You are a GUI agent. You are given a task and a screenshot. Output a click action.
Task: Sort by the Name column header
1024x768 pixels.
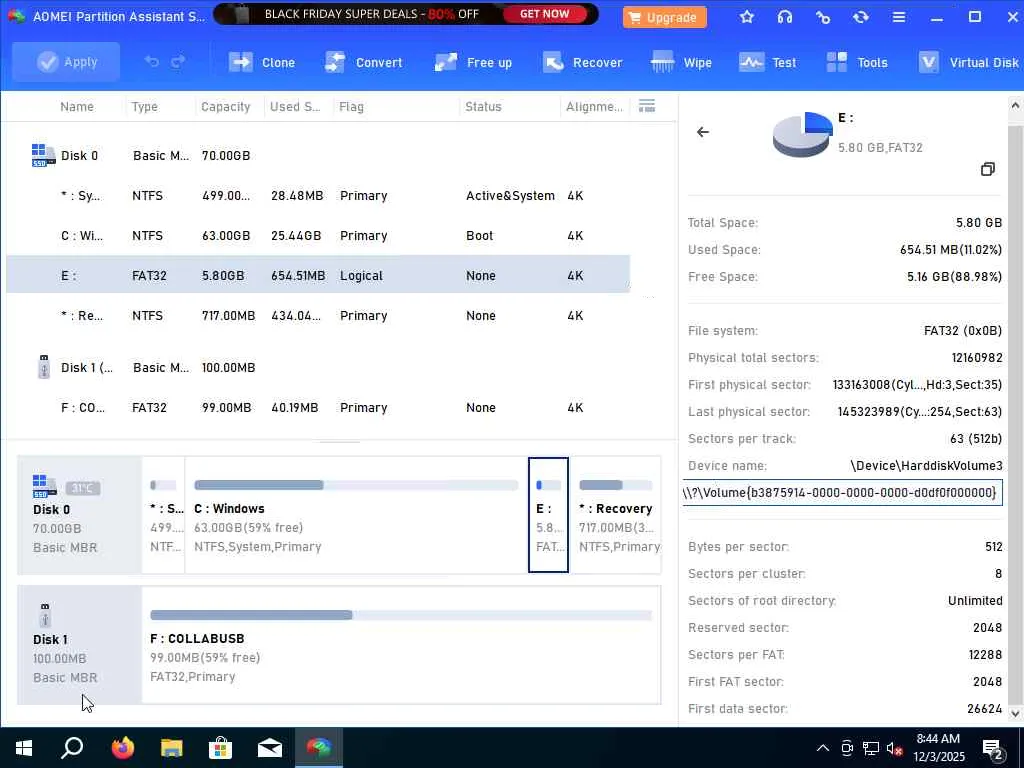[77, 106]
